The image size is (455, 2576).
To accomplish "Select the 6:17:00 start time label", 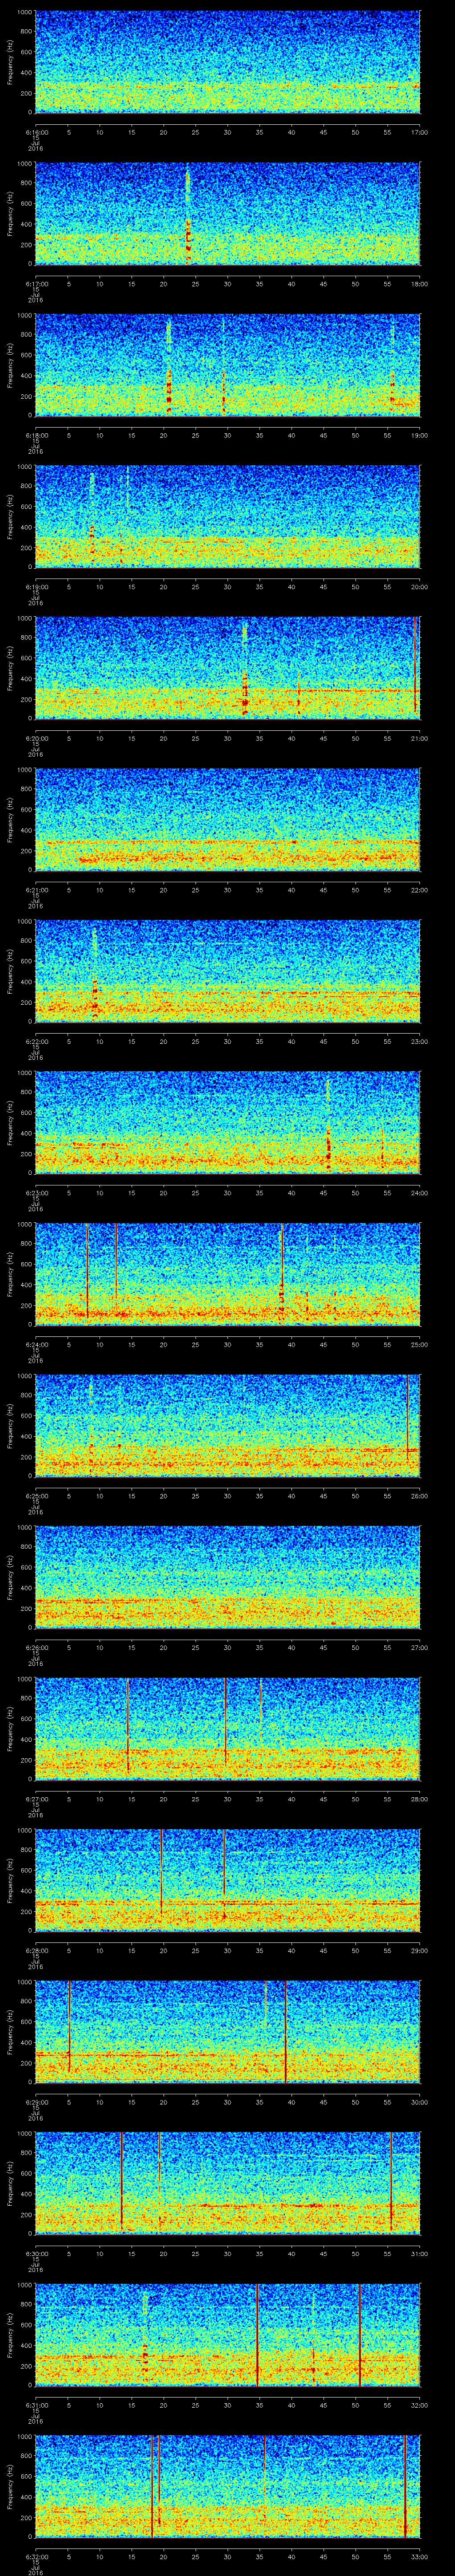I will tap(36, 284).
